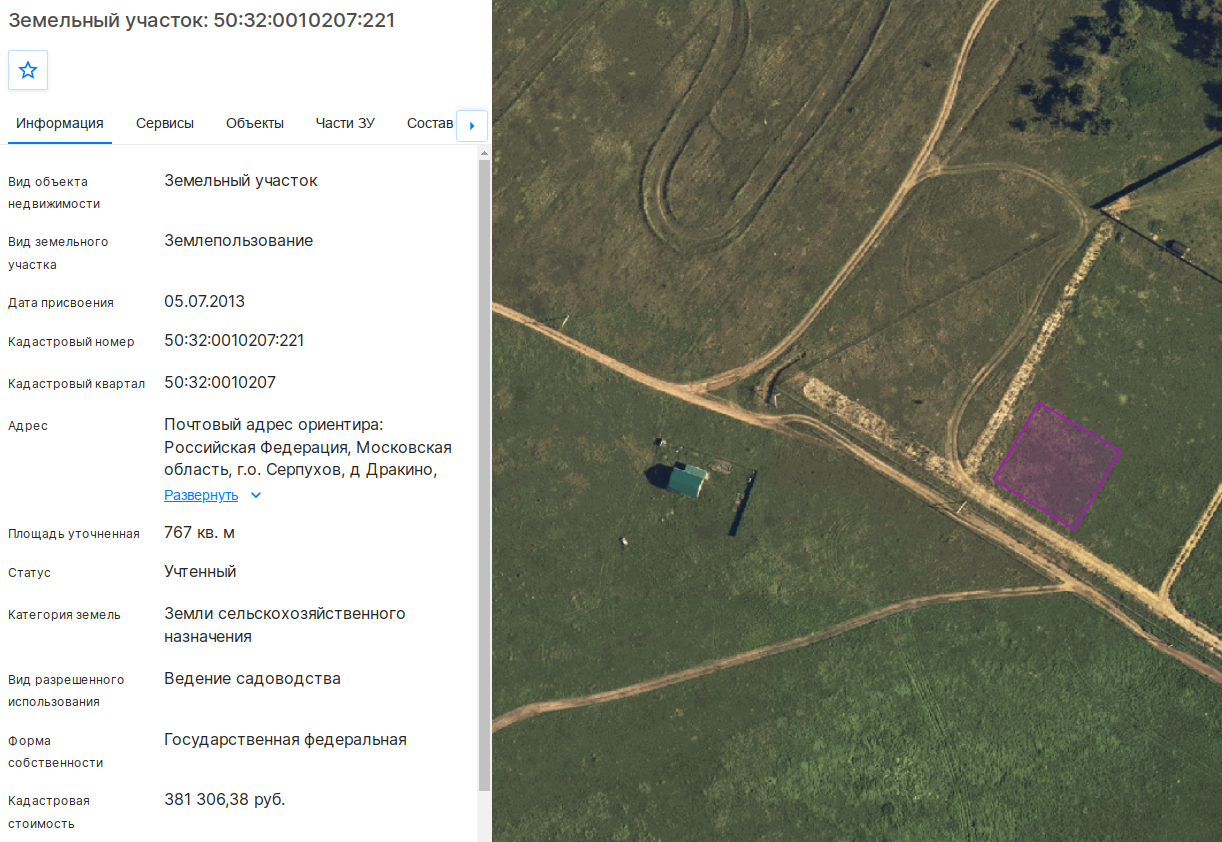Screen dimensions: 1222x842
Task: Show more tabs with right arrow
Action: [472, 125]
